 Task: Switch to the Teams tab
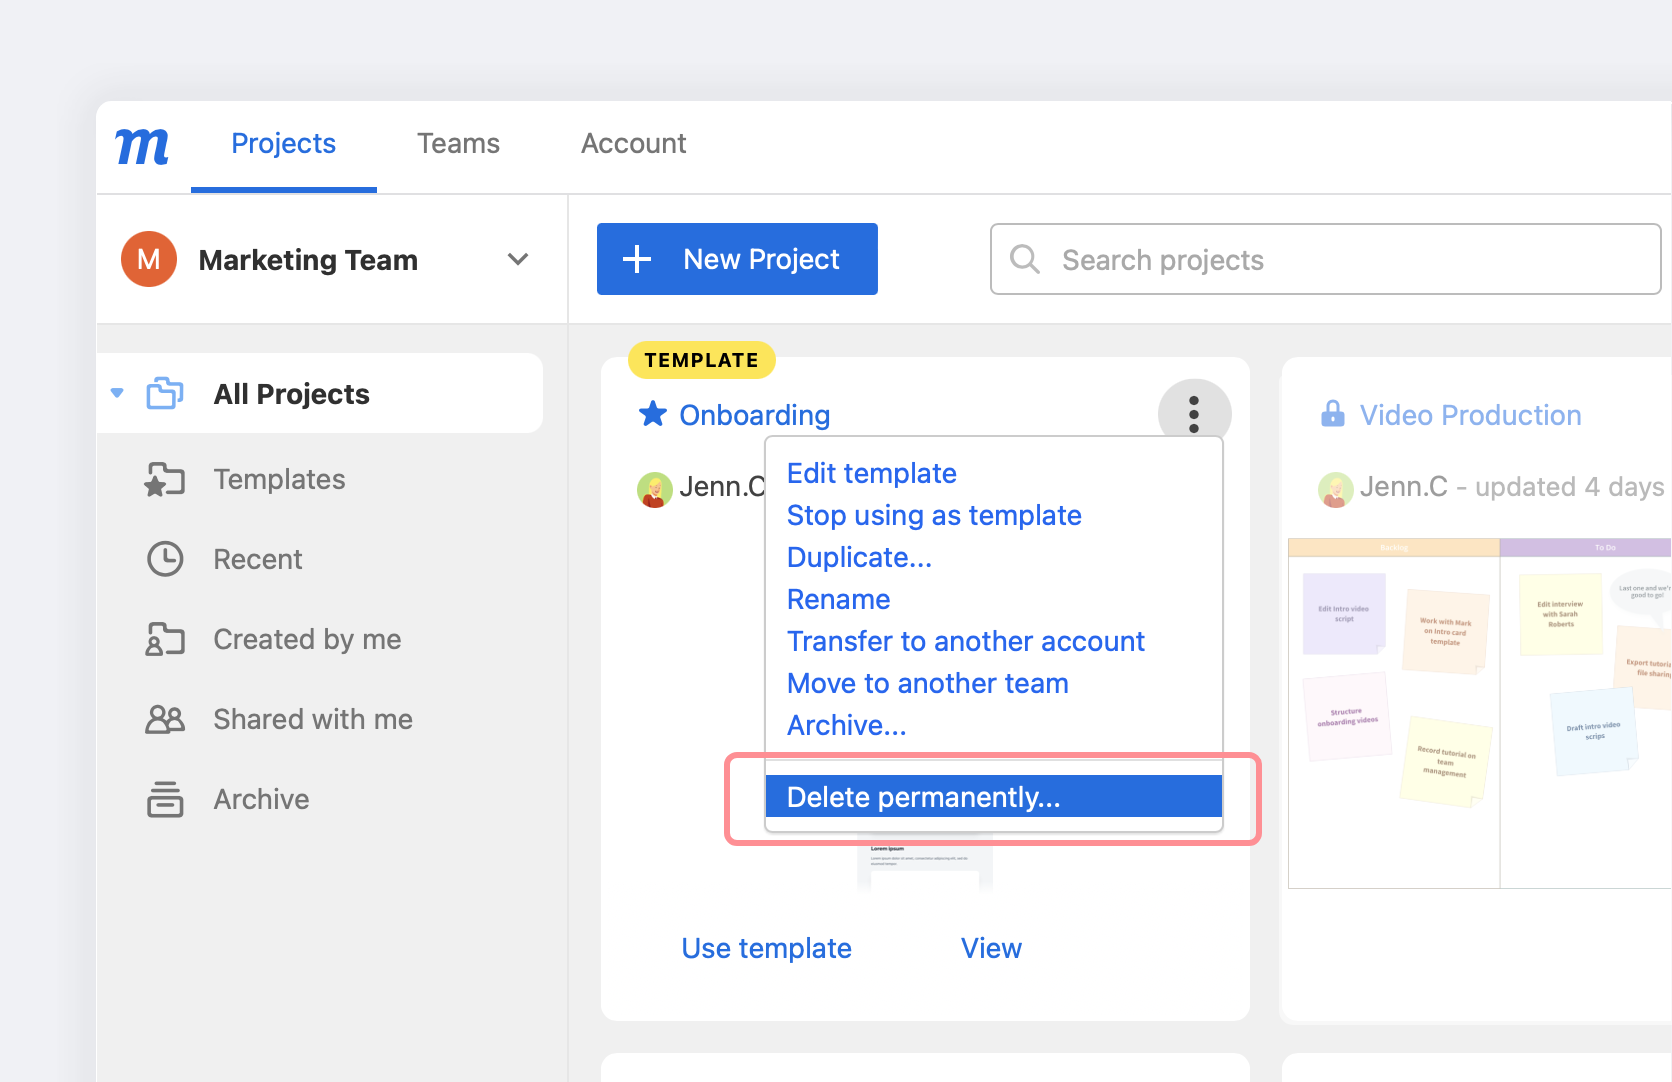458,144
